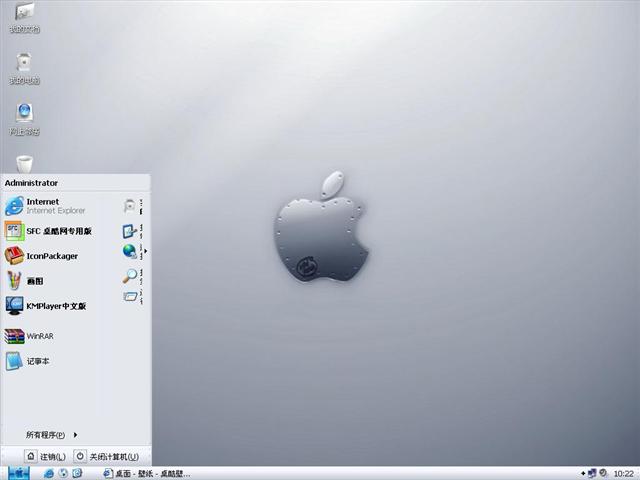Click the third Quick Launch icon on taskbar
This screenshot has width=640, height=480.
tap(77, 473)
